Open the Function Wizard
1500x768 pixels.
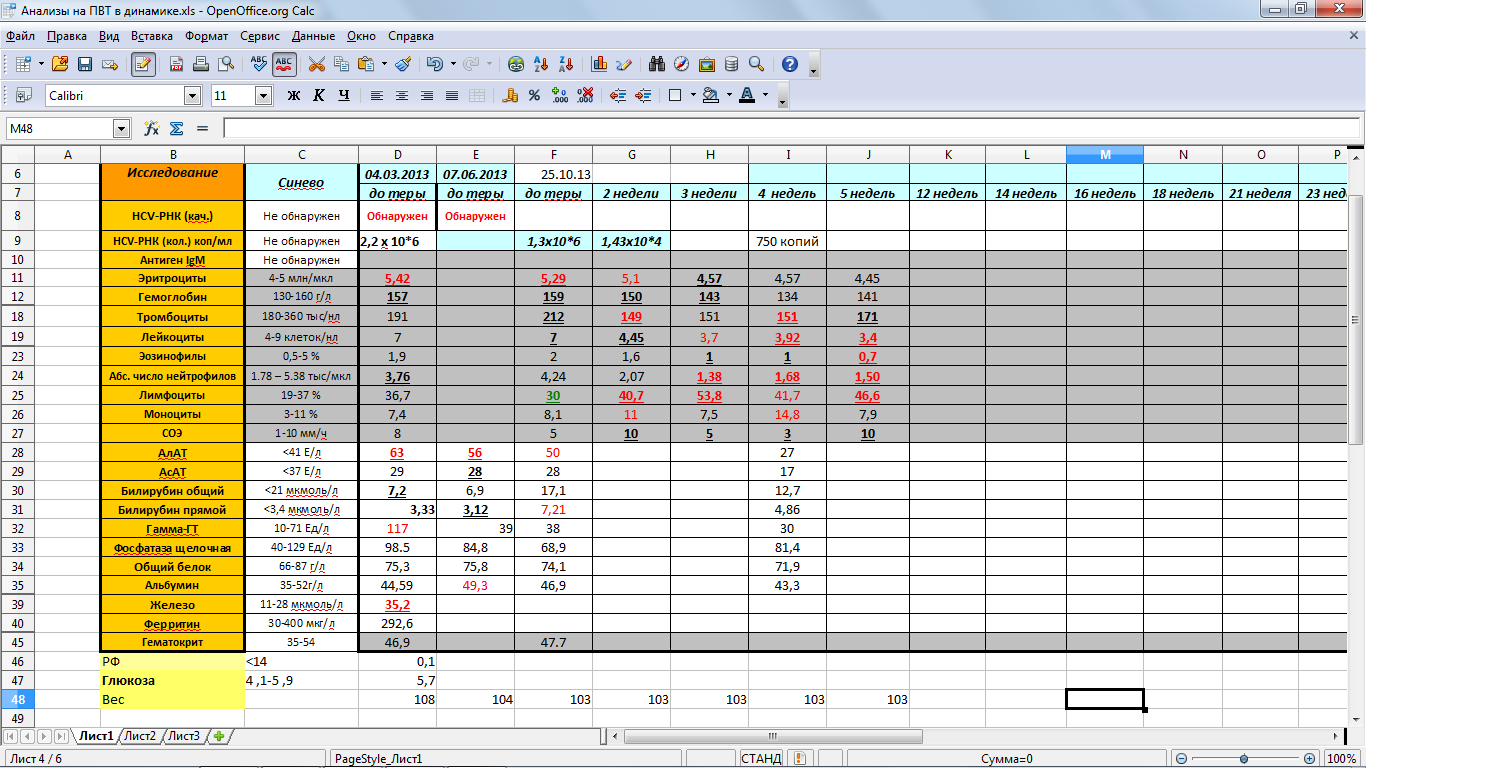click(x=152, y=128)
